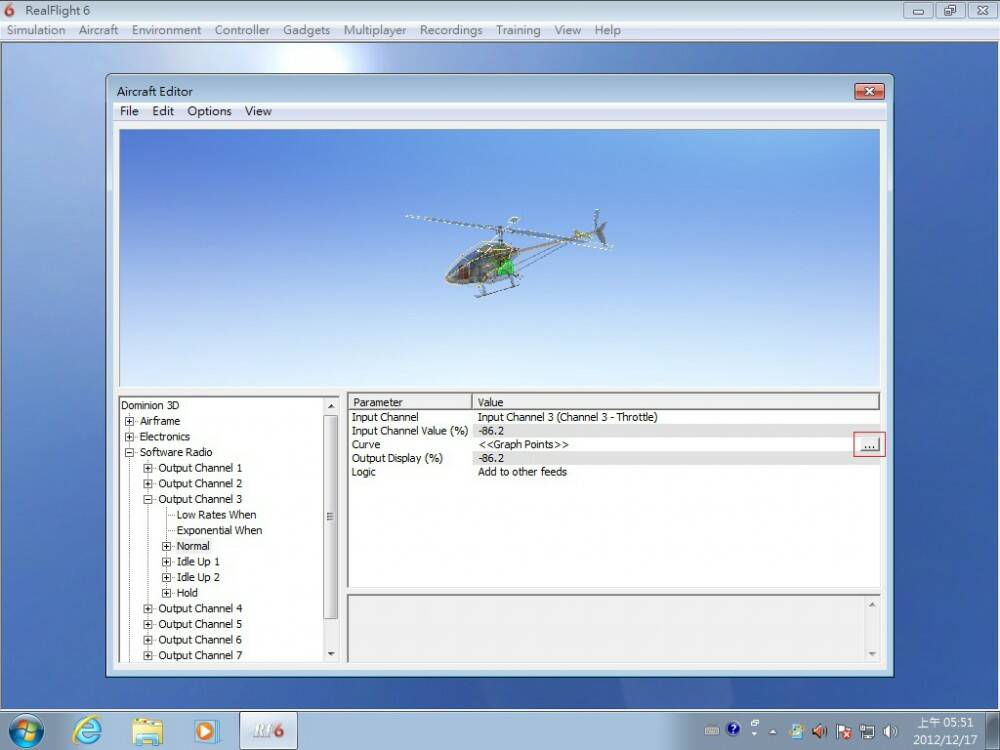Viewport: 1000px width, 750px height.
Task: Click the RealFlight 6 logo in the title bar
Action: coord(9,10)
